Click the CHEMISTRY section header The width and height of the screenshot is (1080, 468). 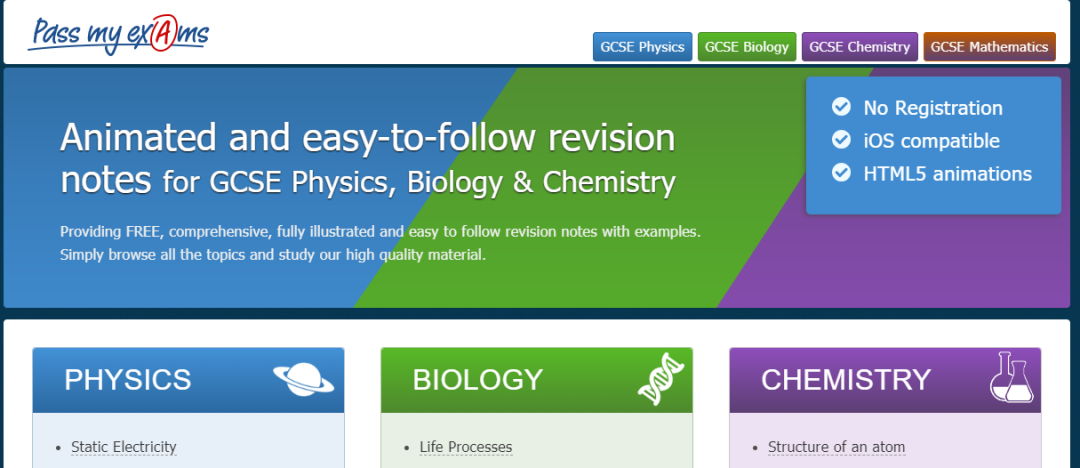(885, 380)
